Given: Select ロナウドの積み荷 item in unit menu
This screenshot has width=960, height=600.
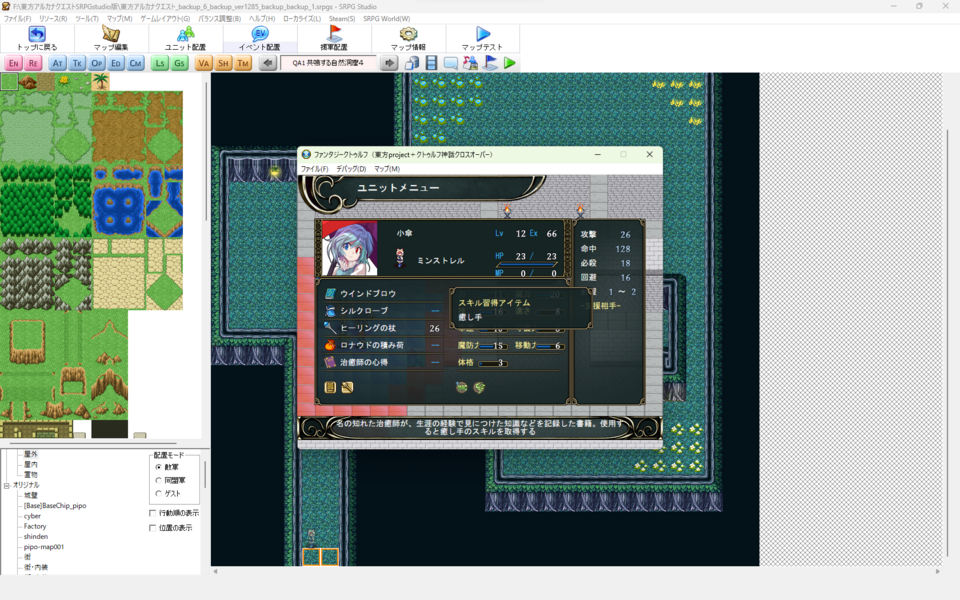Looking at the screenshot, I should pyautogui.click(x=382, y=345).
